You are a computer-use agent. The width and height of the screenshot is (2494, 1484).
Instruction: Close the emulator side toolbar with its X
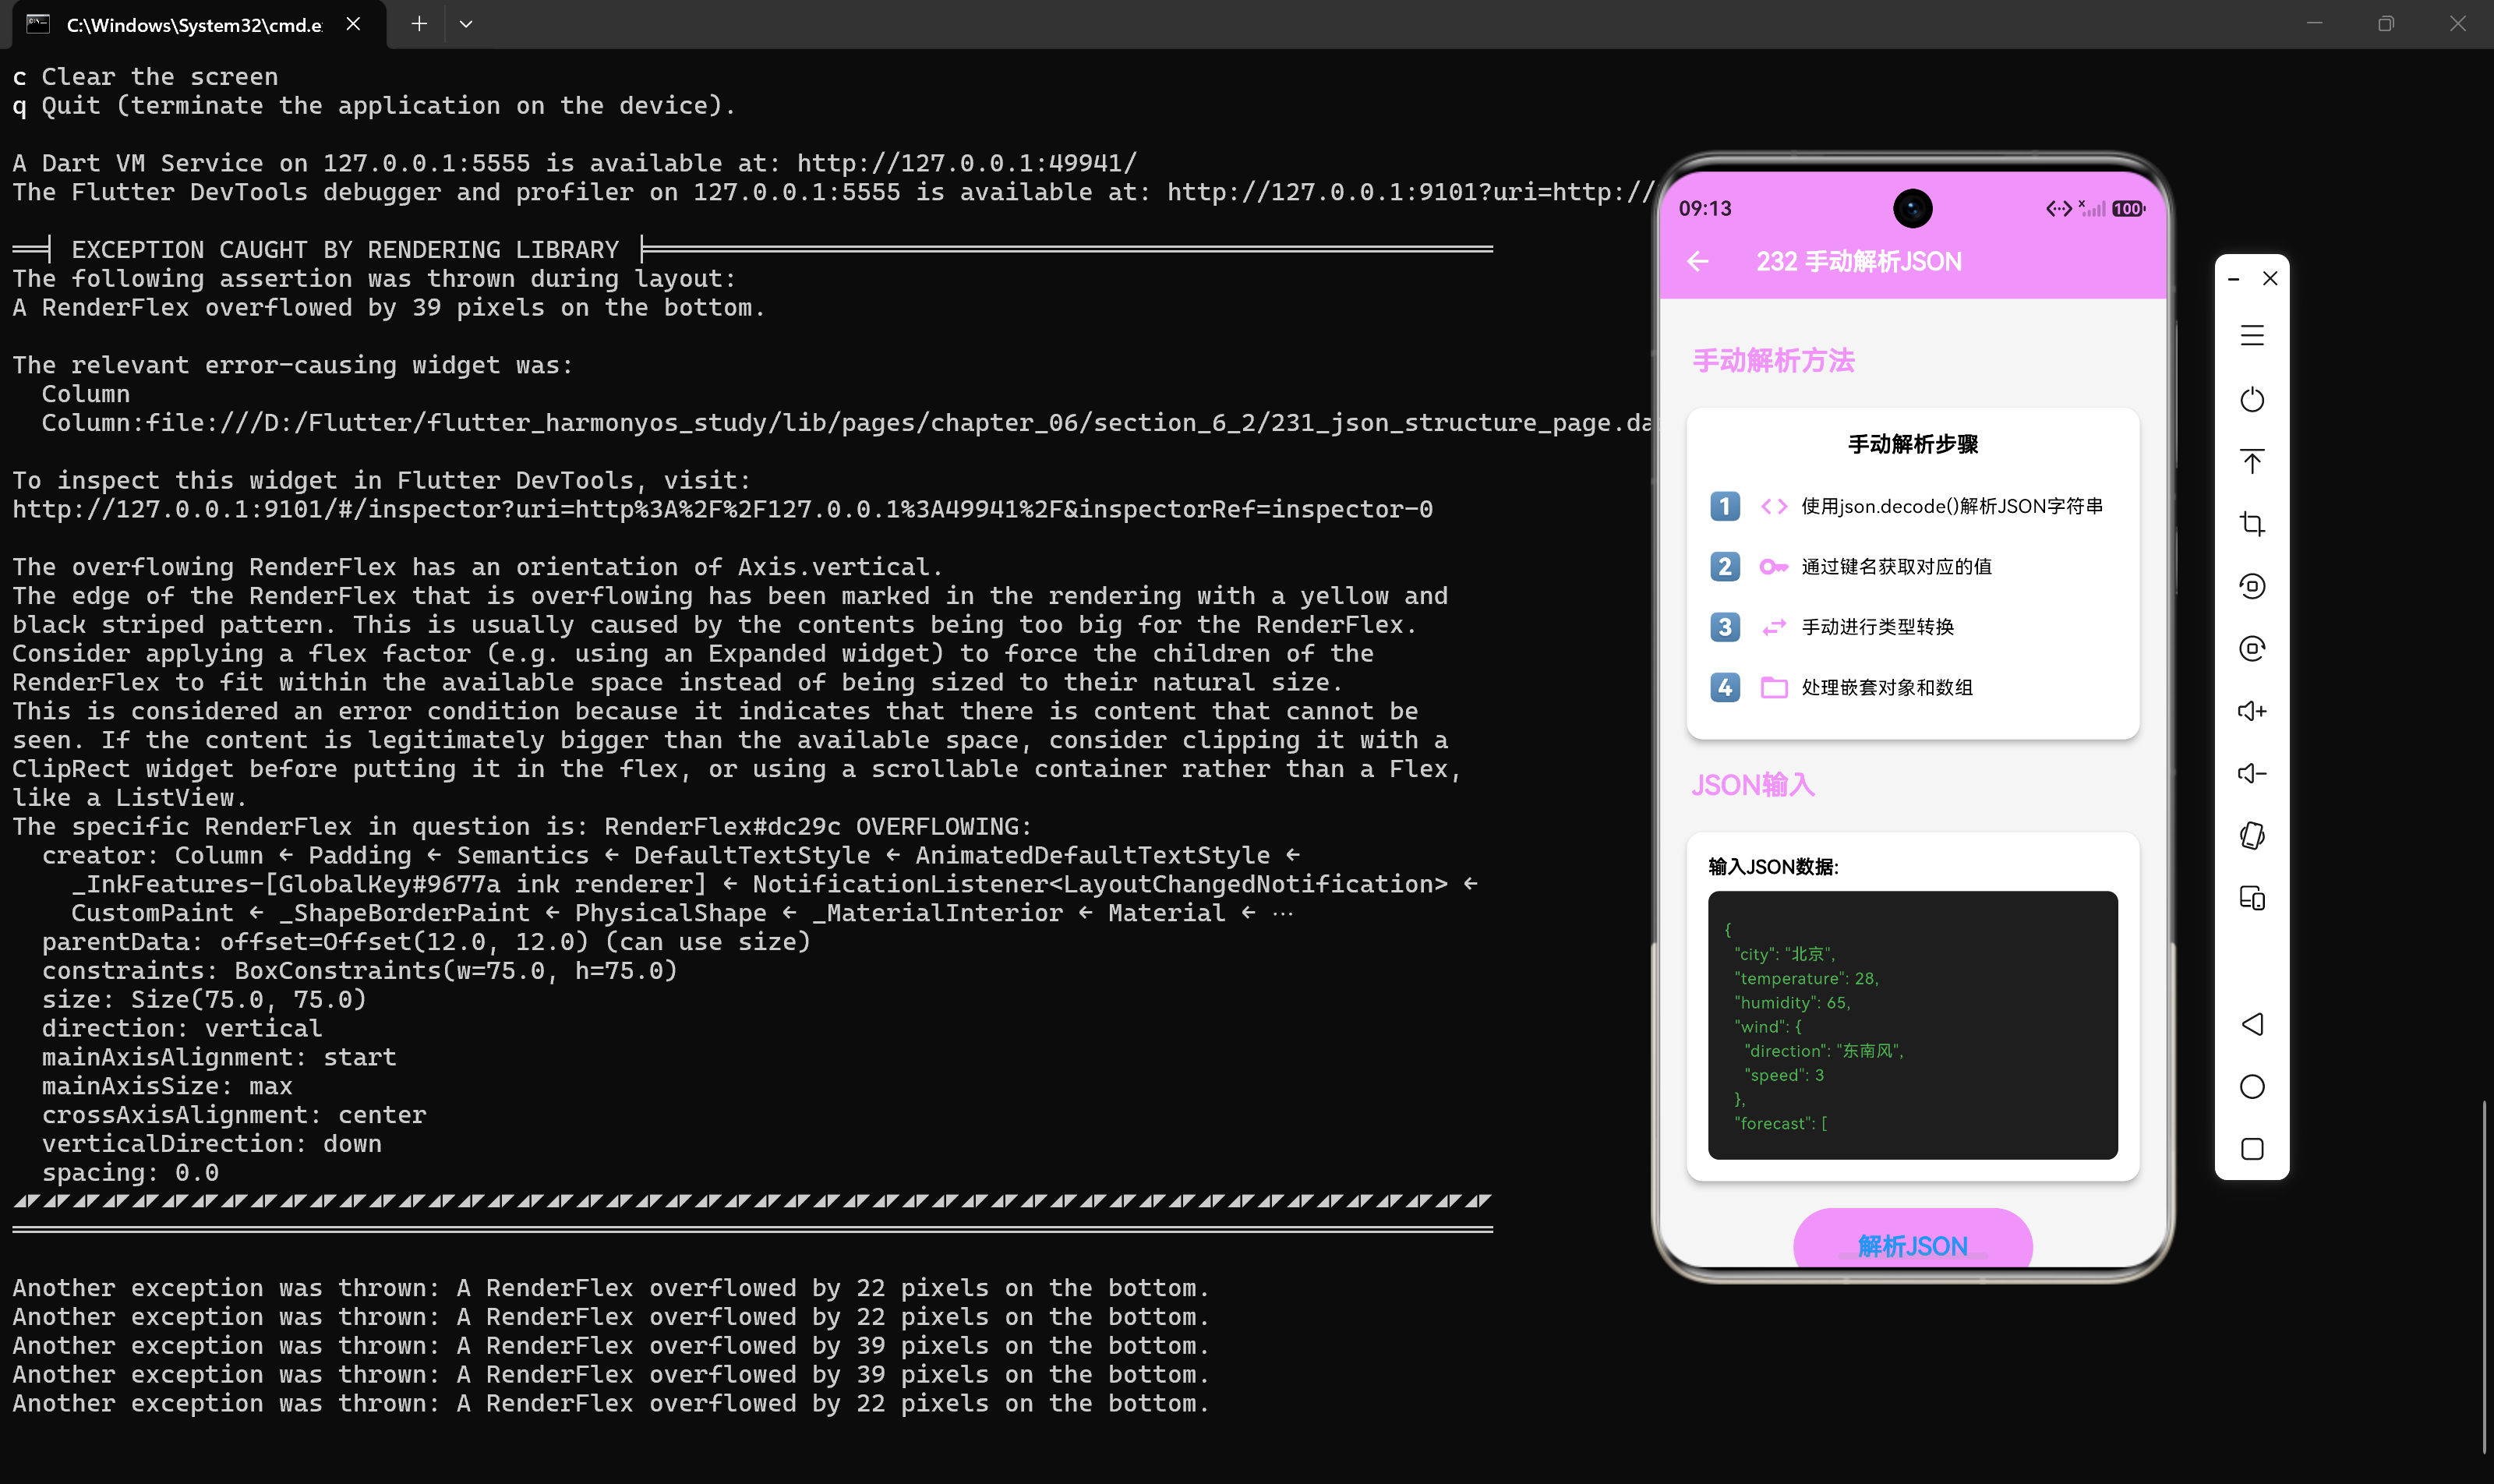(x=2270, y=278)
